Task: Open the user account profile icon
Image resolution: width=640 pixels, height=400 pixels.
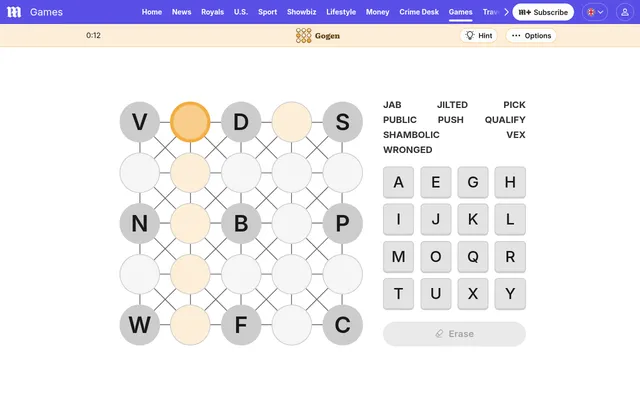Action: [x=624, y=12]
